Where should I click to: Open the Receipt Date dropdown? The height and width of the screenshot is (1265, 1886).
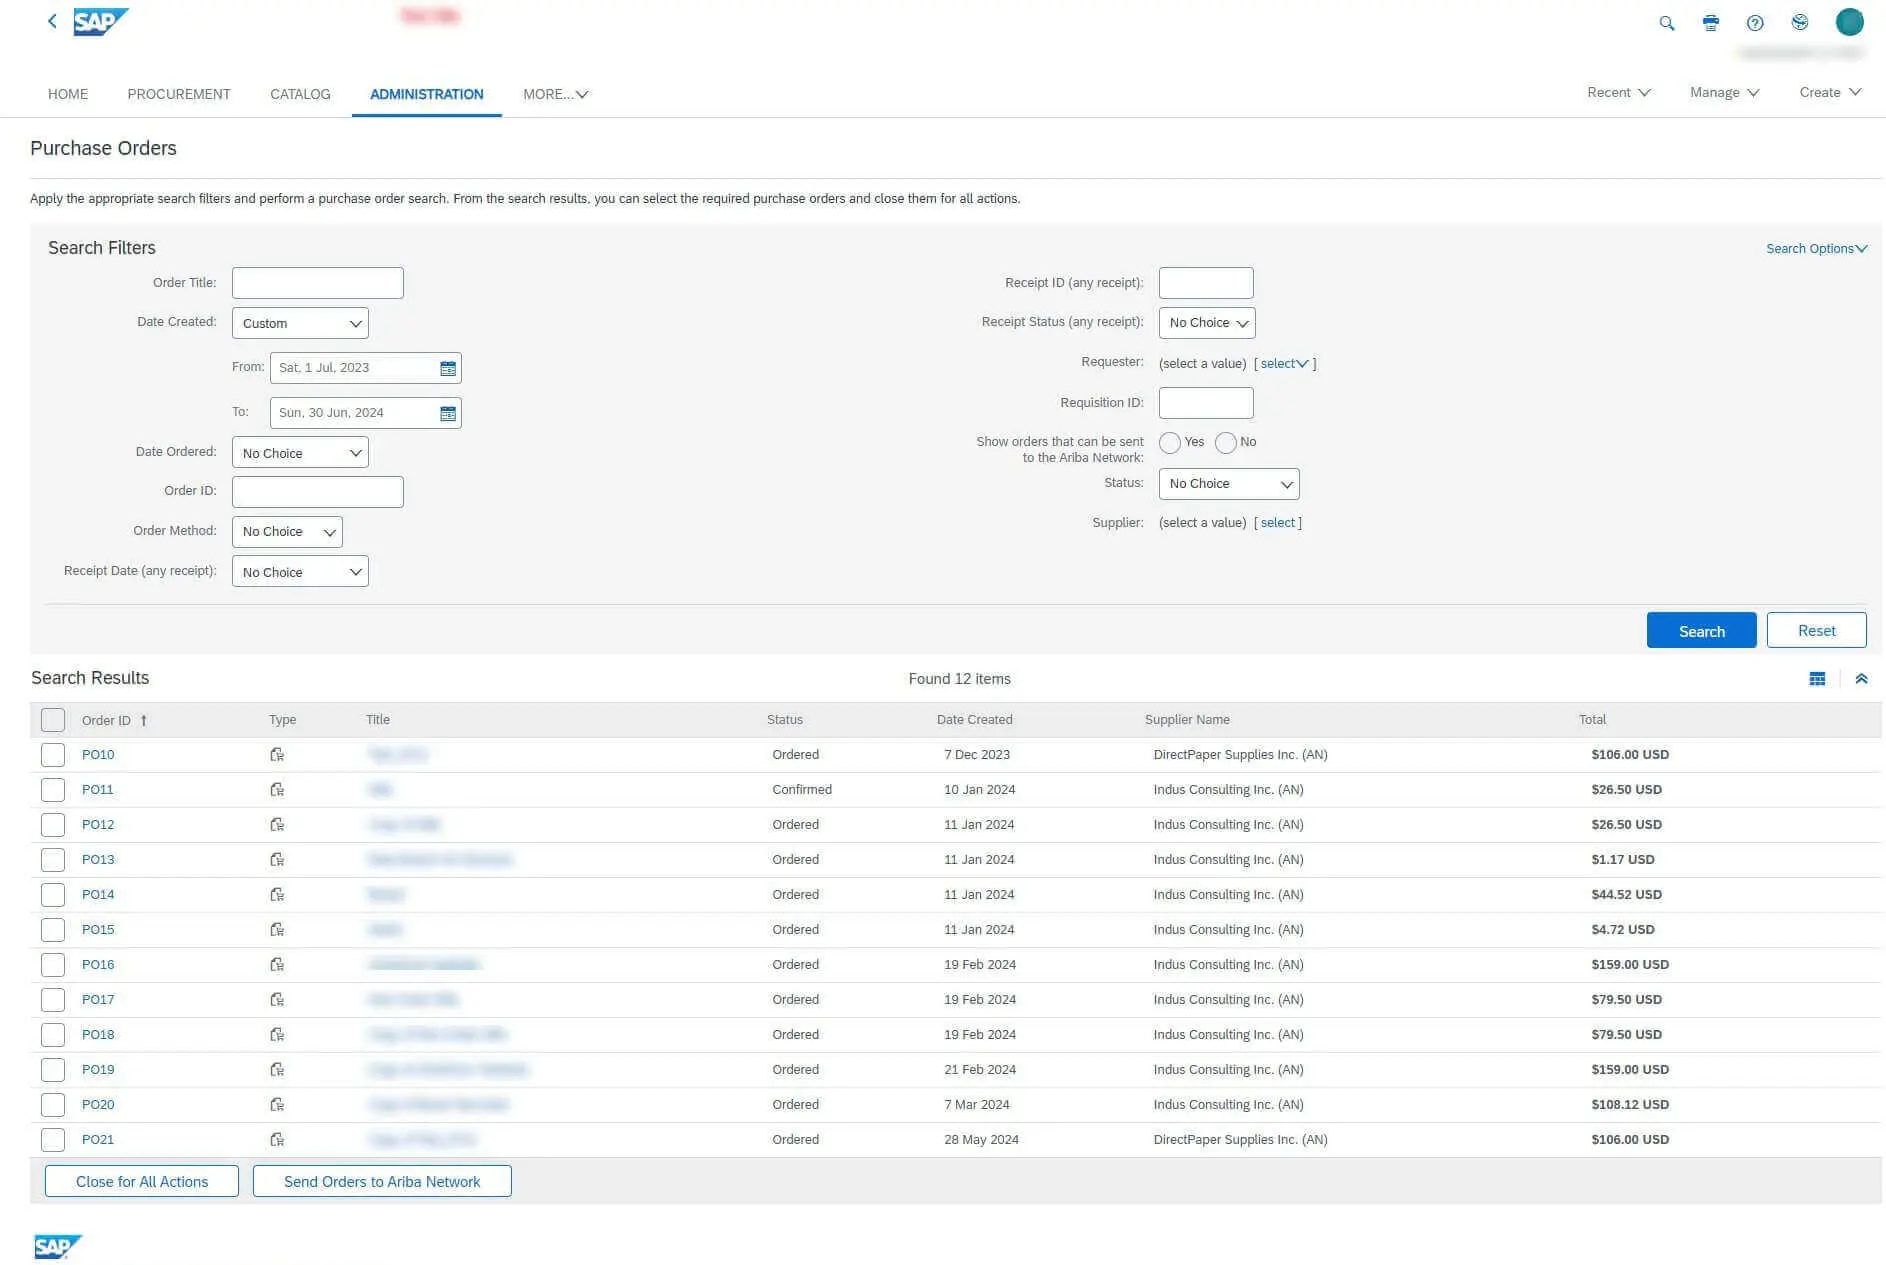coord(300,572)
